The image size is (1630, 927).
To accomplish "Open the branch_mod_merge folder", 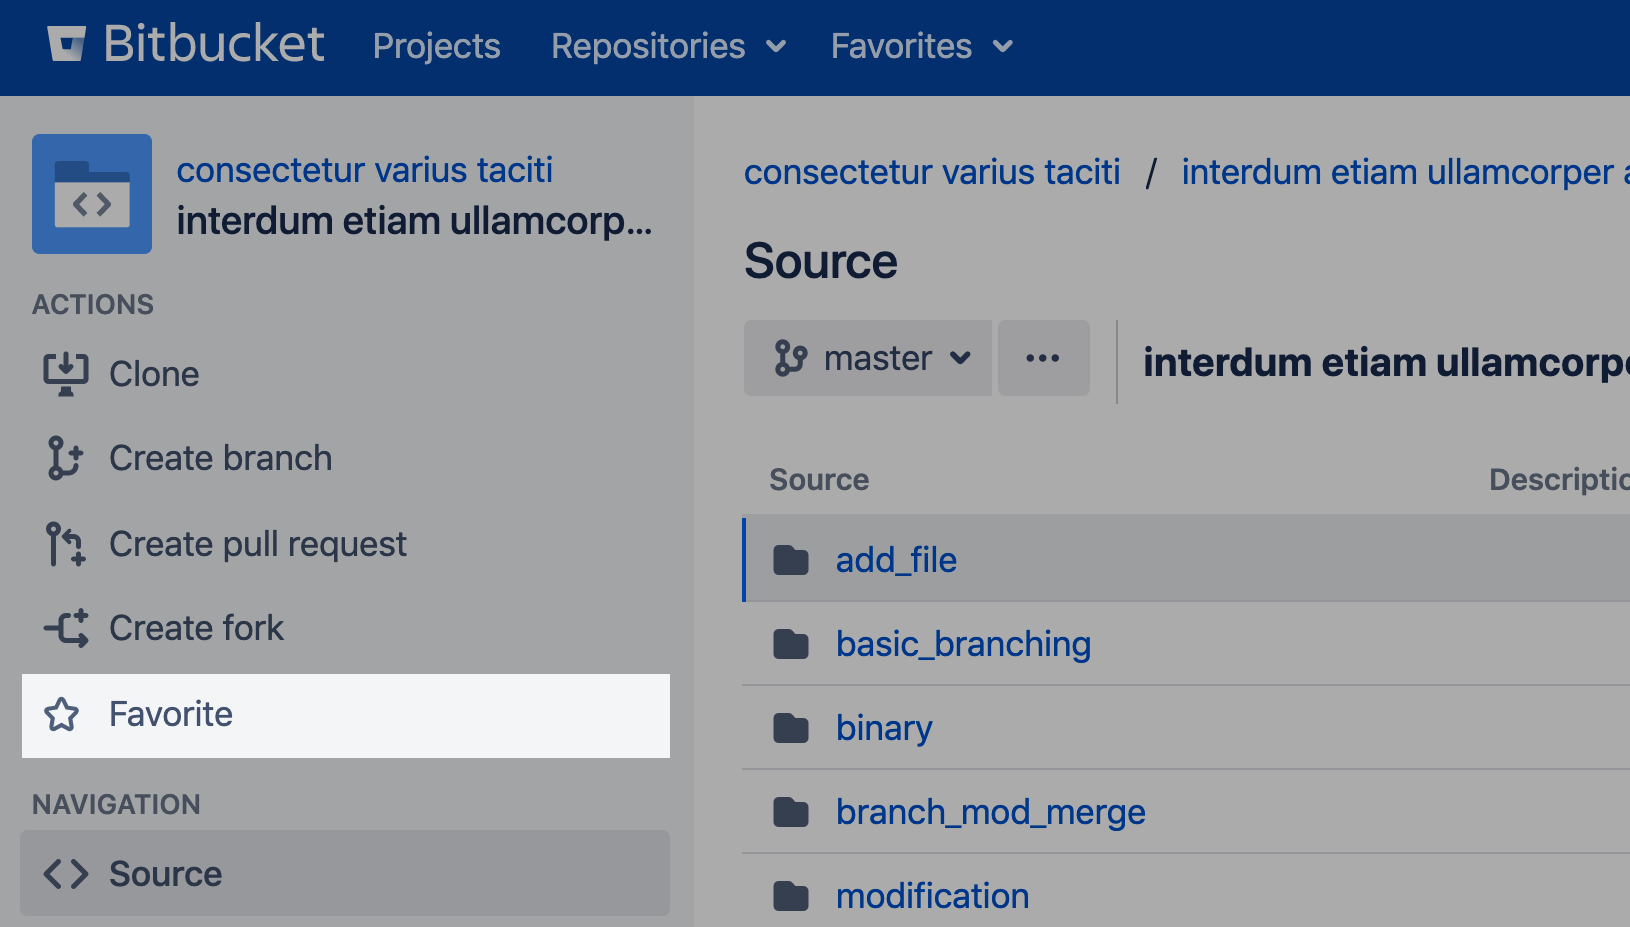I will coord(990,812).
